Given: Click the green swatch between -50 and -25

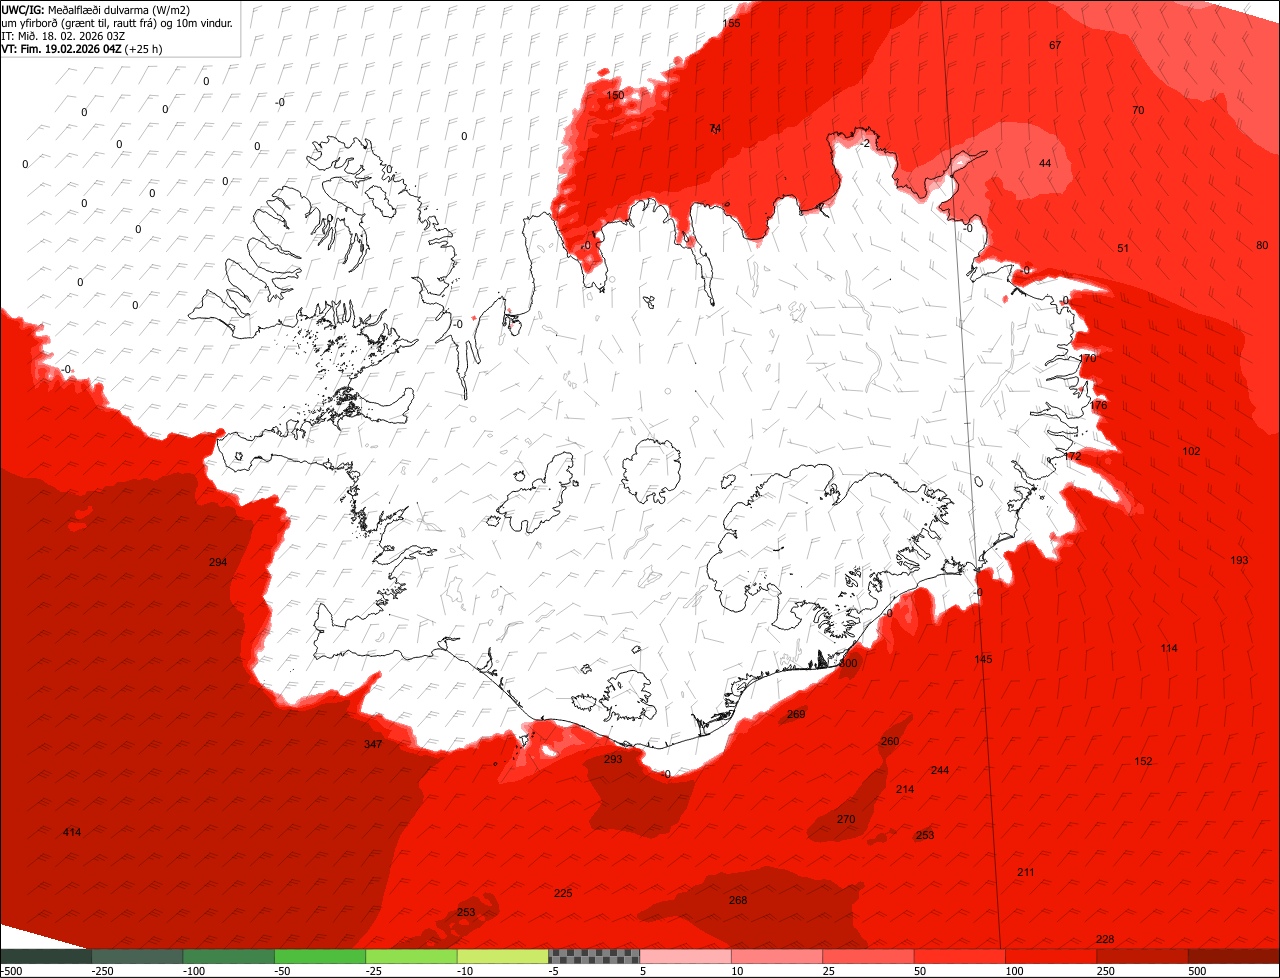Looking at the screenshot, I should pyautogui.click(x=320, y=956).
